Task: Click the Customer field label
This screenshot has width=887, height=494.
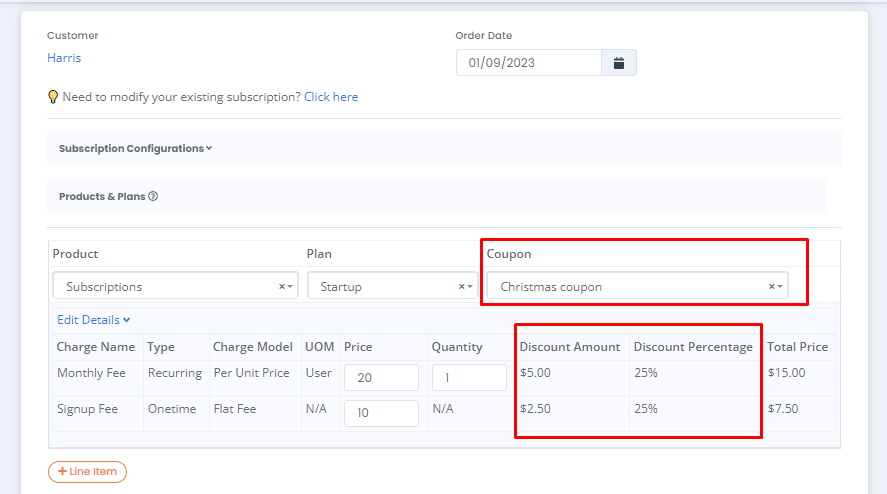Action: [72, 36]
